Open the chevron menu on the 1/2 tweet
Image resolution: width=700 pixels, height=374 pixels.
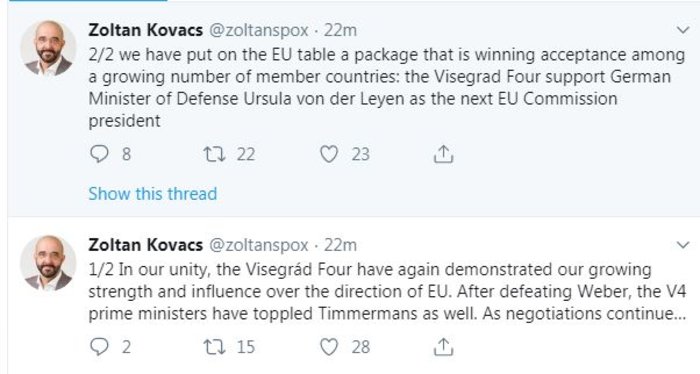[683, 245]
